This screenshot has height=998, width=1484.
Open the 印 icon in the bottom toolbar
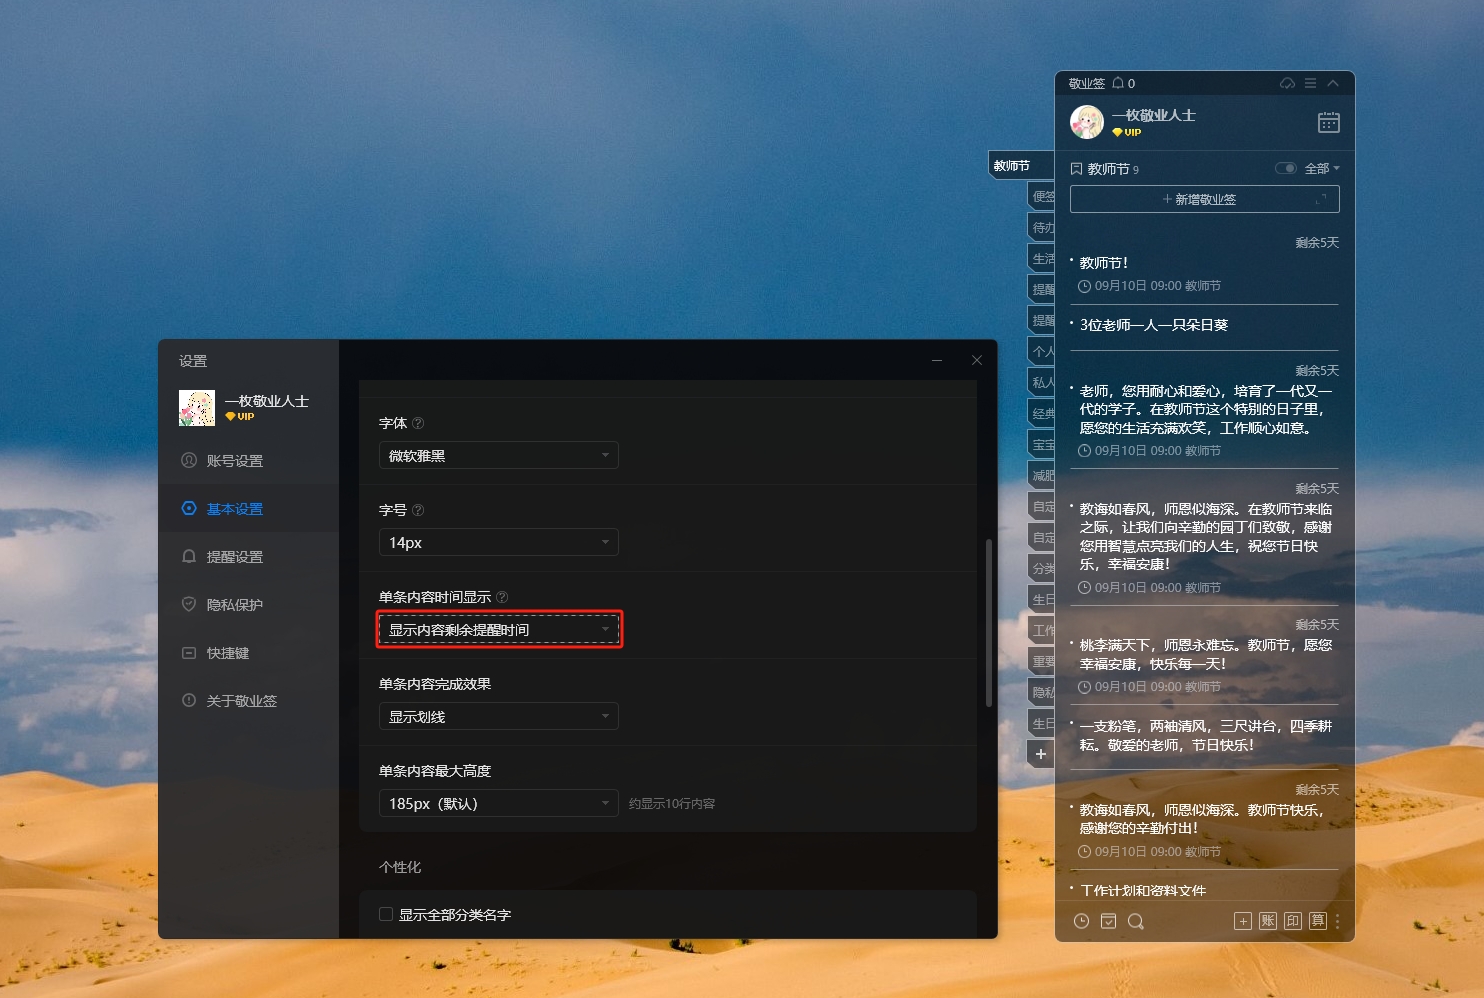coord(1293,921)
